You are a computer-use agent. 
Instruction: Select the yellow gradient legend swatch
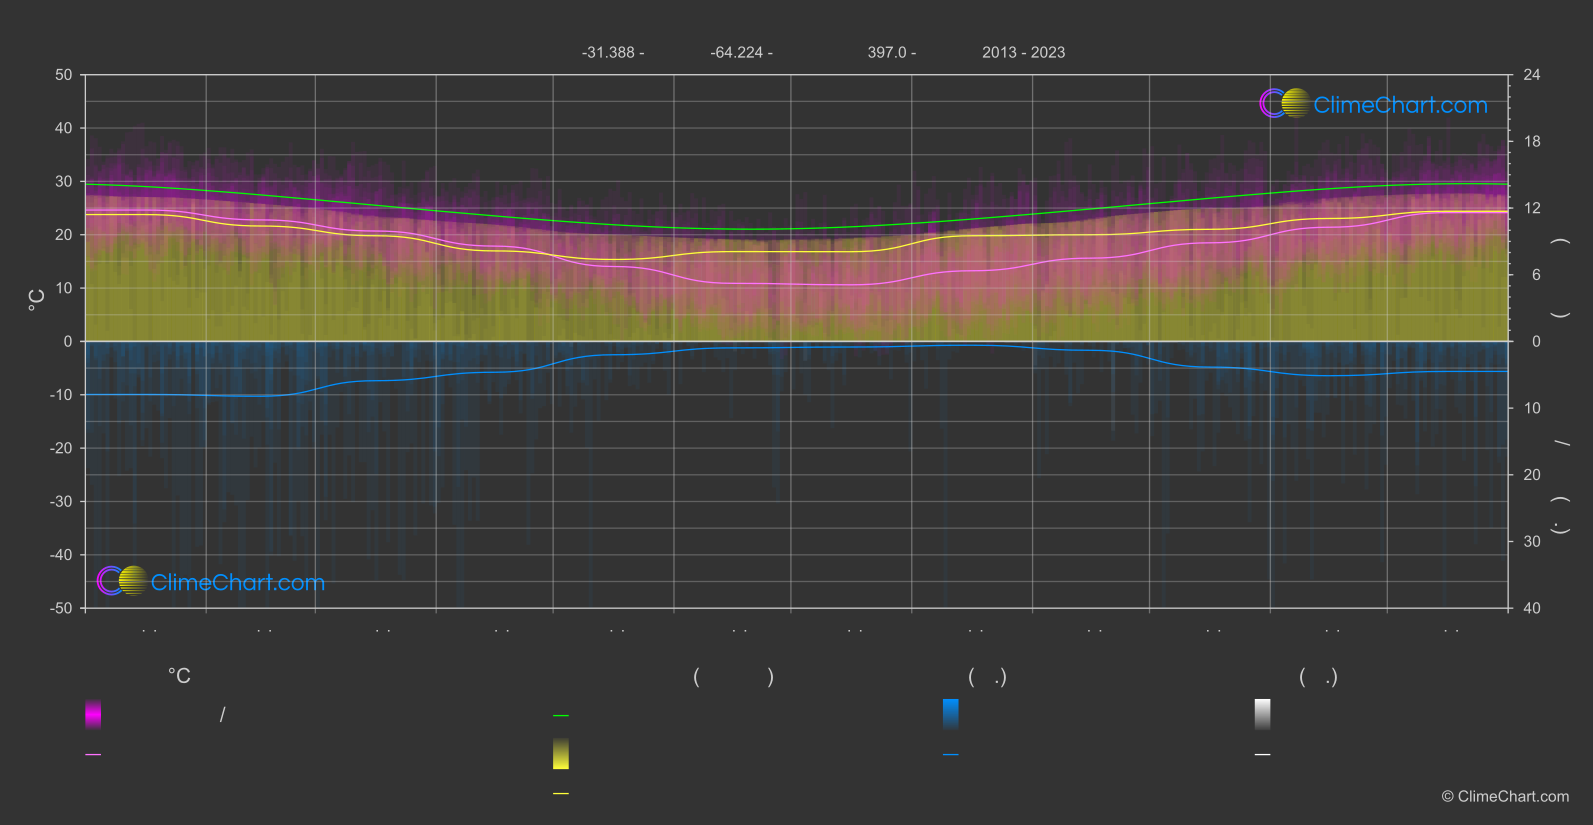(x=561, y=754)
